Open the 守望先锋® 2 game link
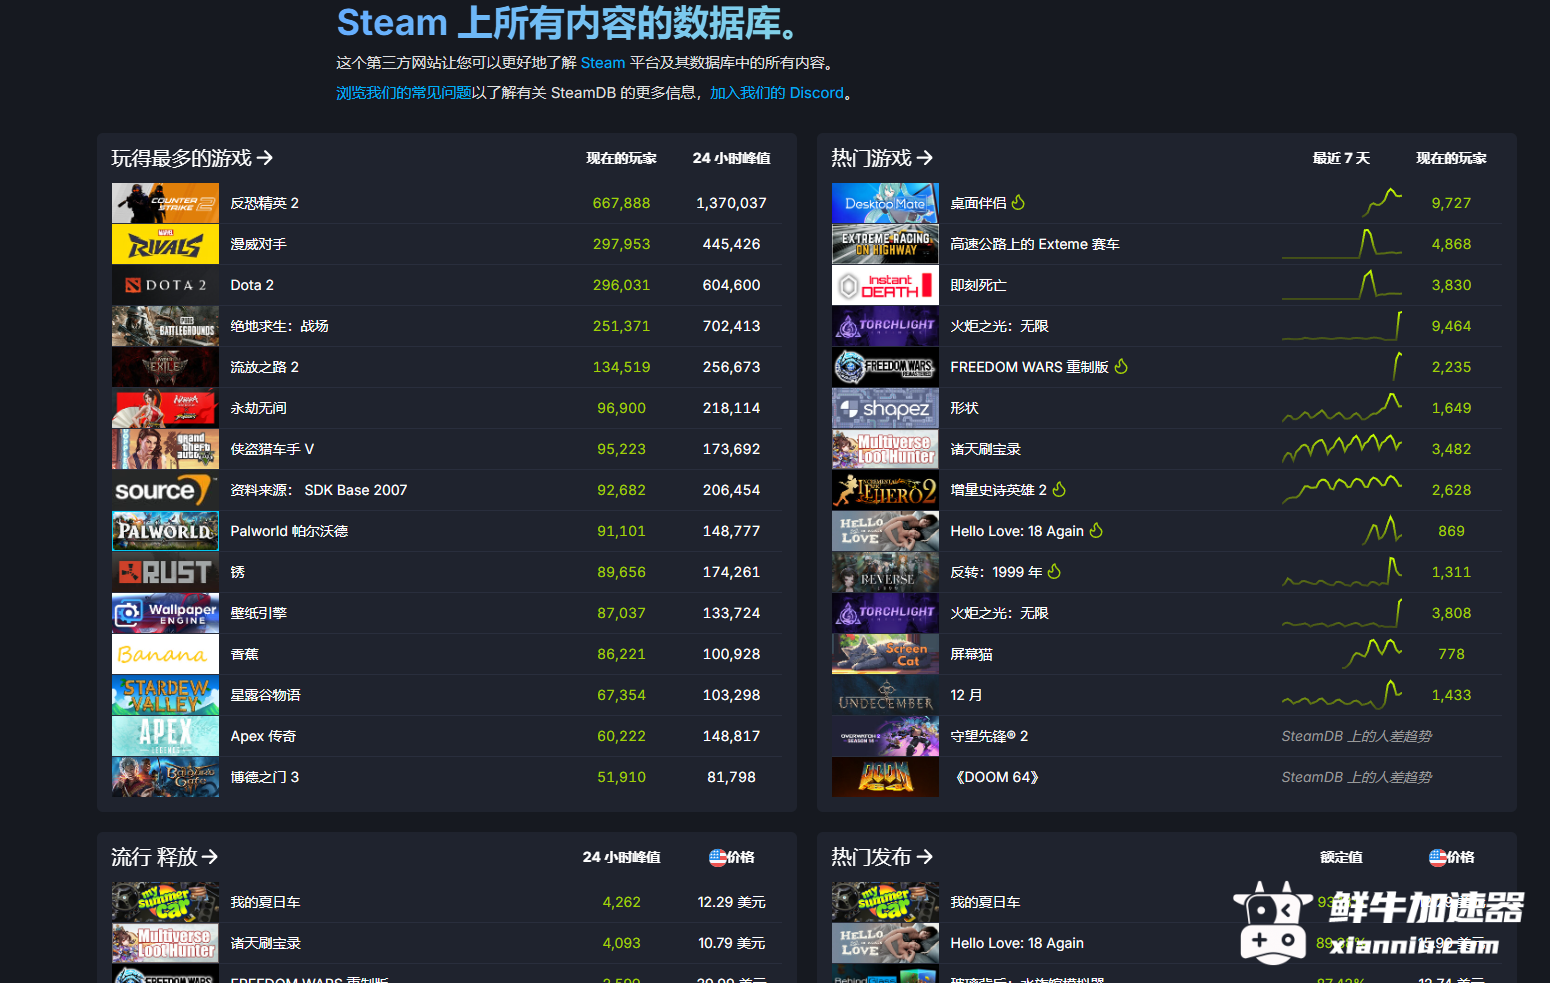 tap(989, 736)
